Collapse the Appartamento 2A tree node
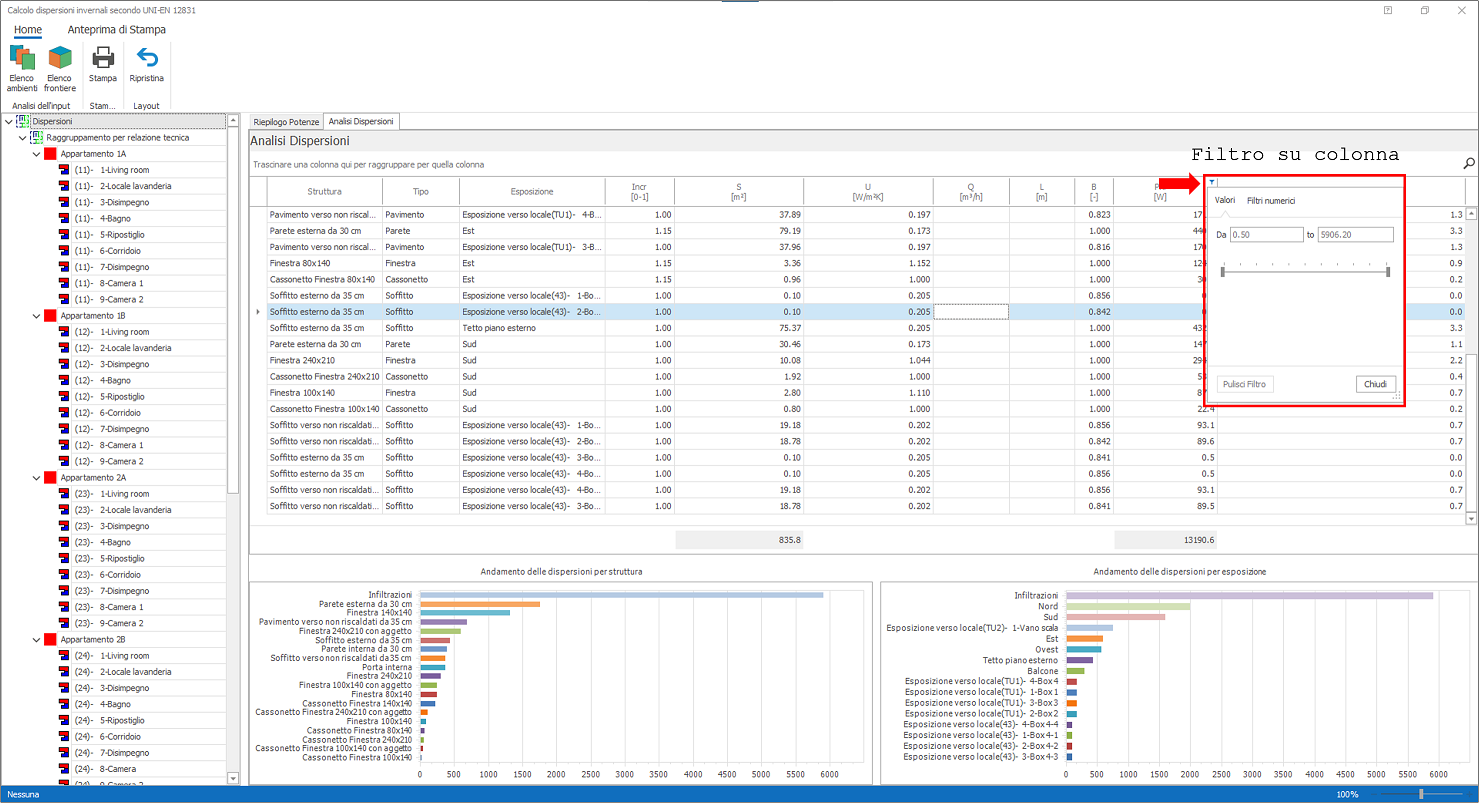Viewport: 1479px width, 803px height. click(36, 478)
